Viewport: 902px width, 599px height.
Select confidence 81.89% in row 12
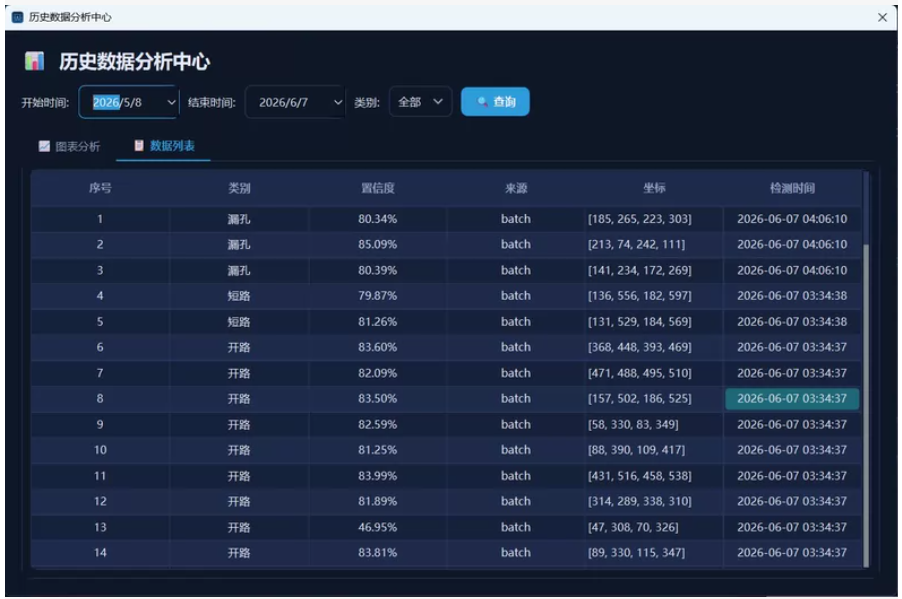point(377,501)
